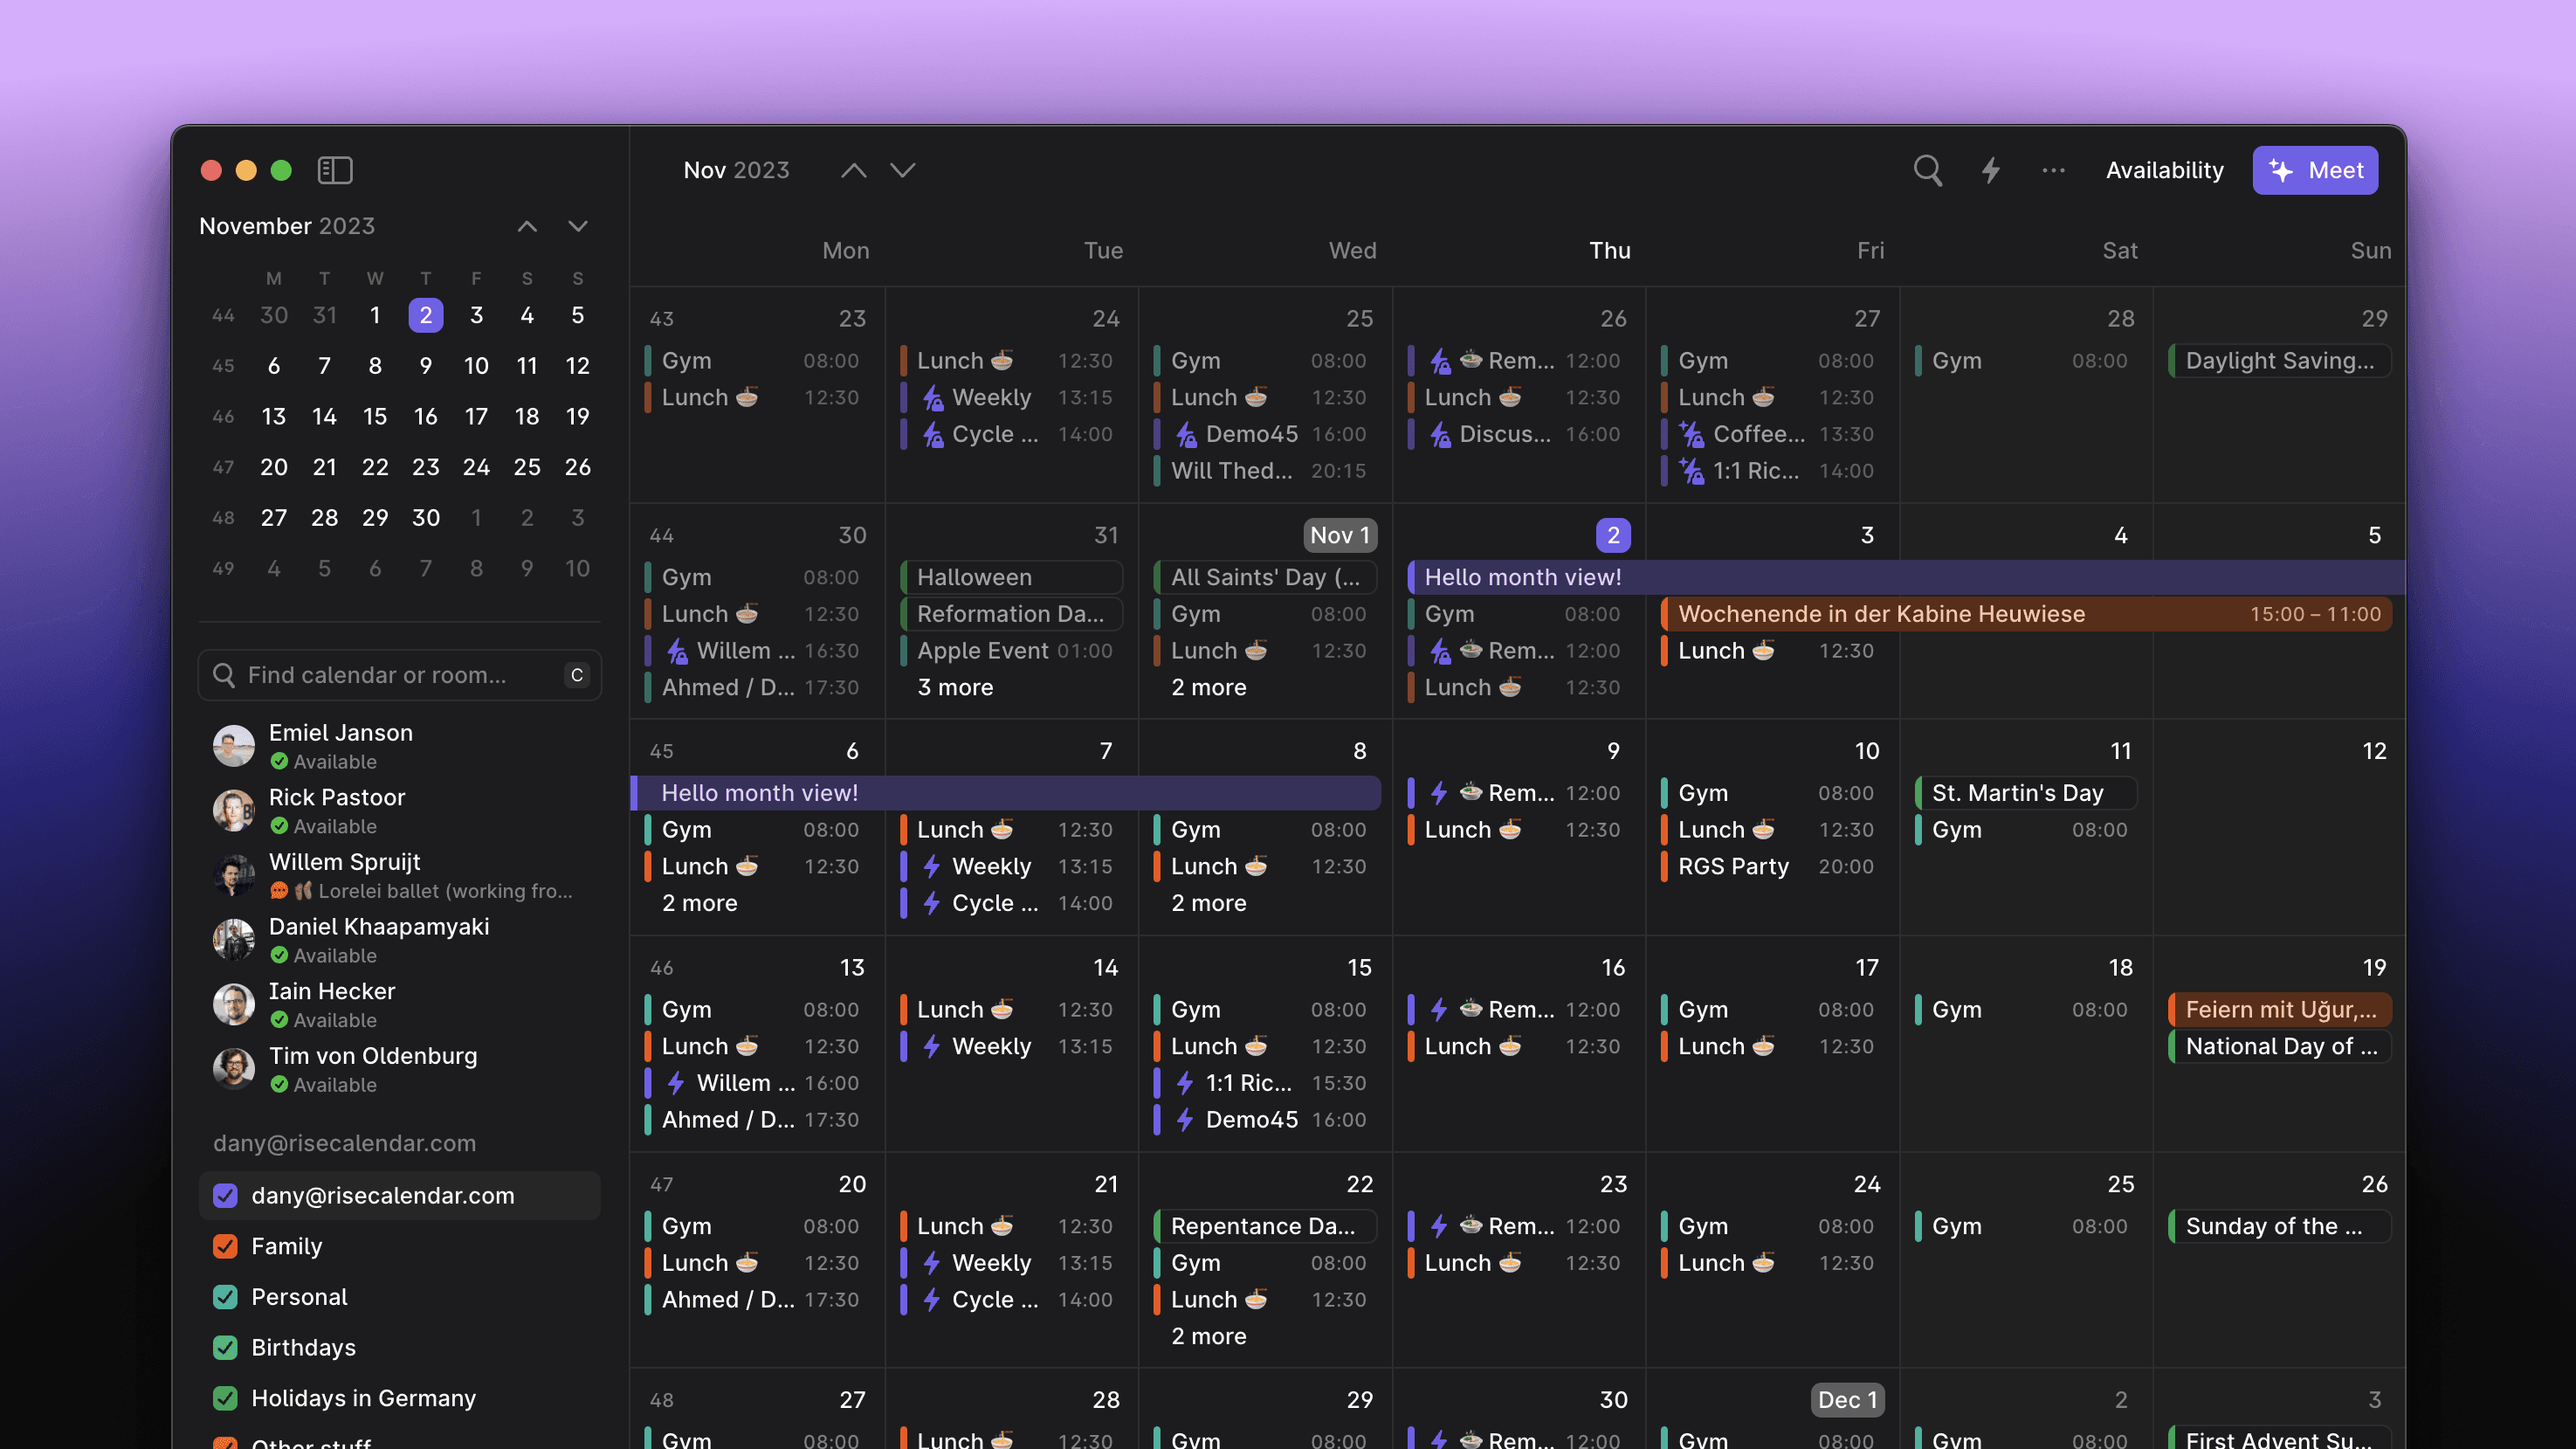Open Repentance Day event on Nov 22
Viewport: 2576px width, 1449px height.
click(x=1265, y=1226)
